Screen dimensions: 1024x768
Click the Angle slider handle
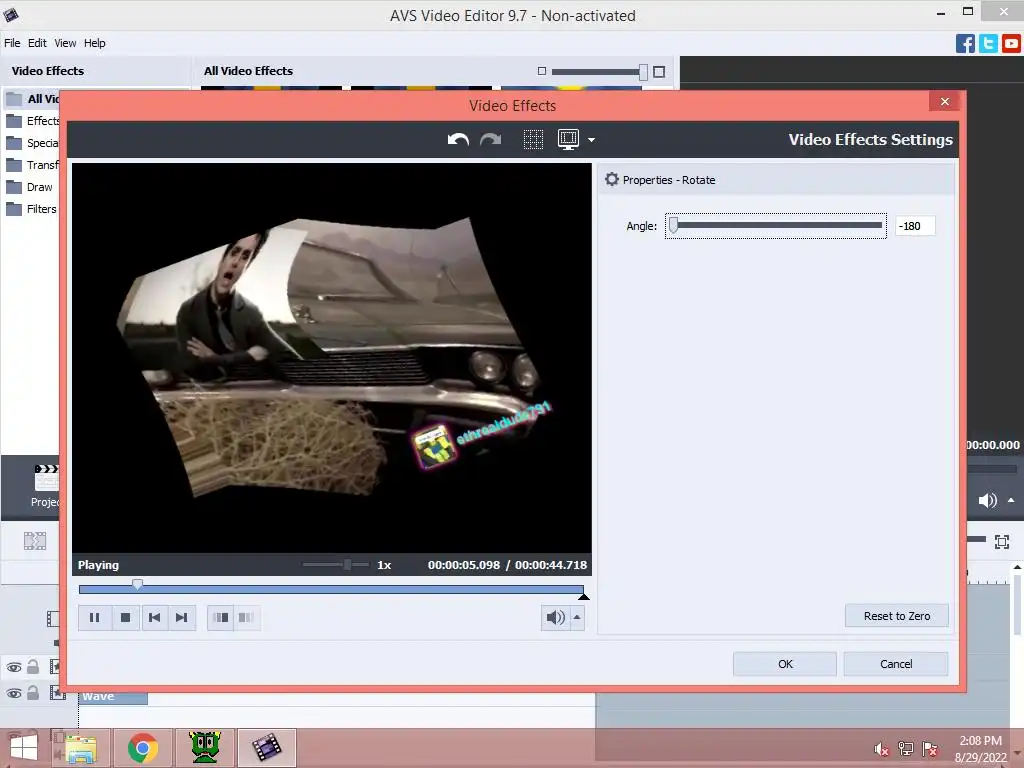(673, 225)
